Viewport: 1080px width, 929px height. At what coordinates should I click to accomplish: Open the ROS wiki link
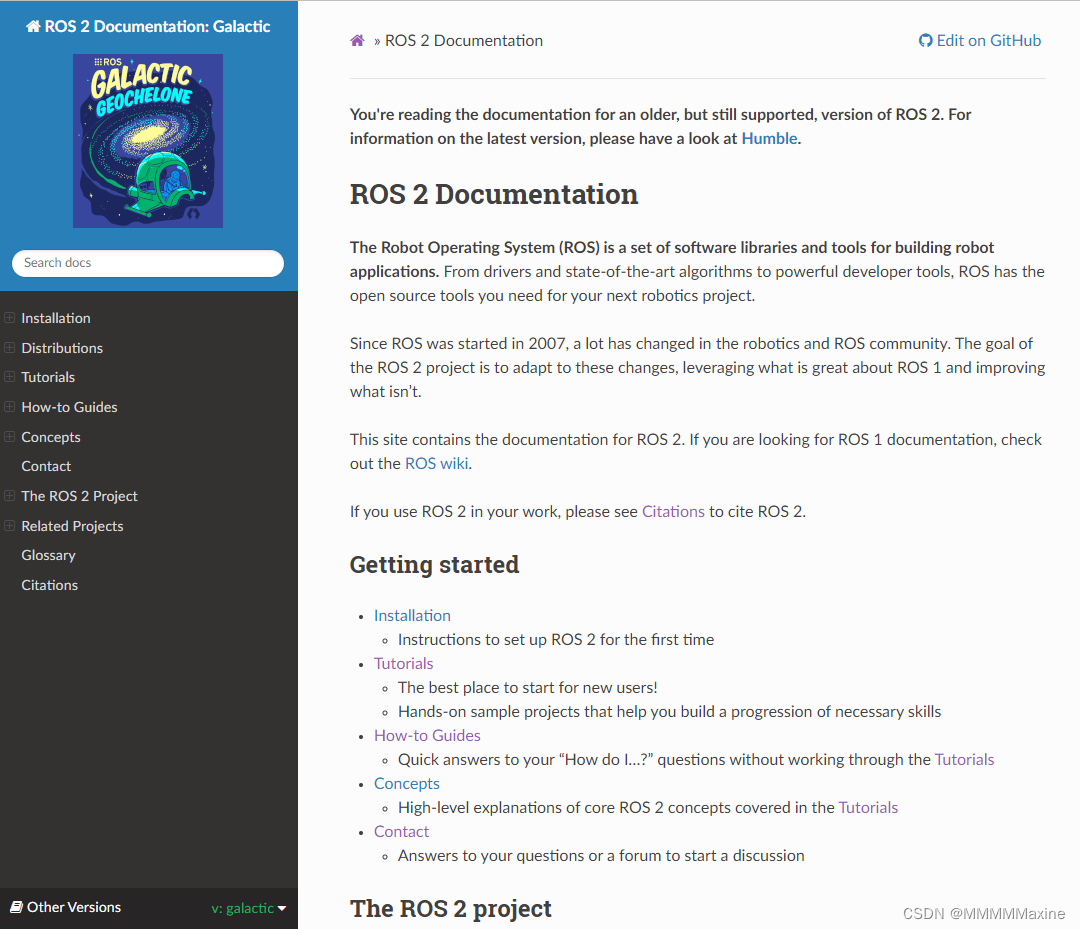coord(437,463)
